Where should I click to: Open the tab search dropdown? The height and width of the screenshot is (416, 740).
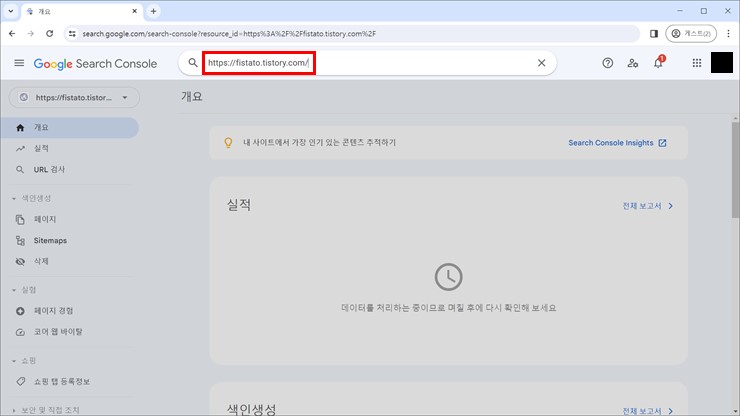coord(10,11)
